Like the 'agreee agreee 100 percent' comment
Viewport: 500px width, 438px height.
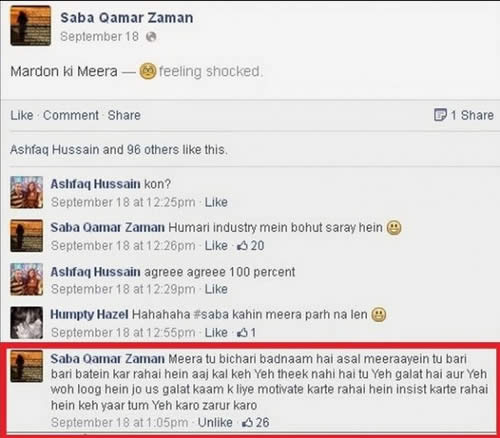216,289
